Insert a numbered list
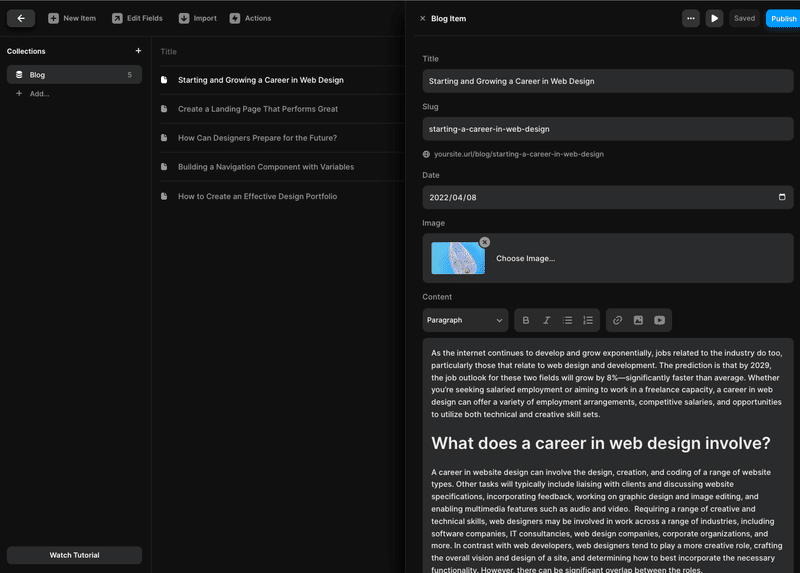 588,320
